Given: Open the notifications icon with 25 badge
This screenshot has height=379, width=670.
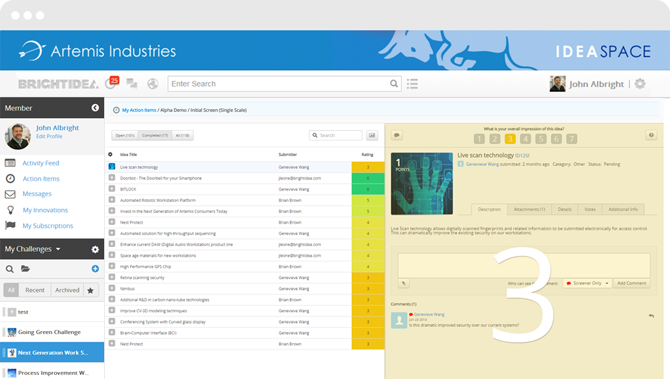Looking at the screenshot, I should point(112,83).
